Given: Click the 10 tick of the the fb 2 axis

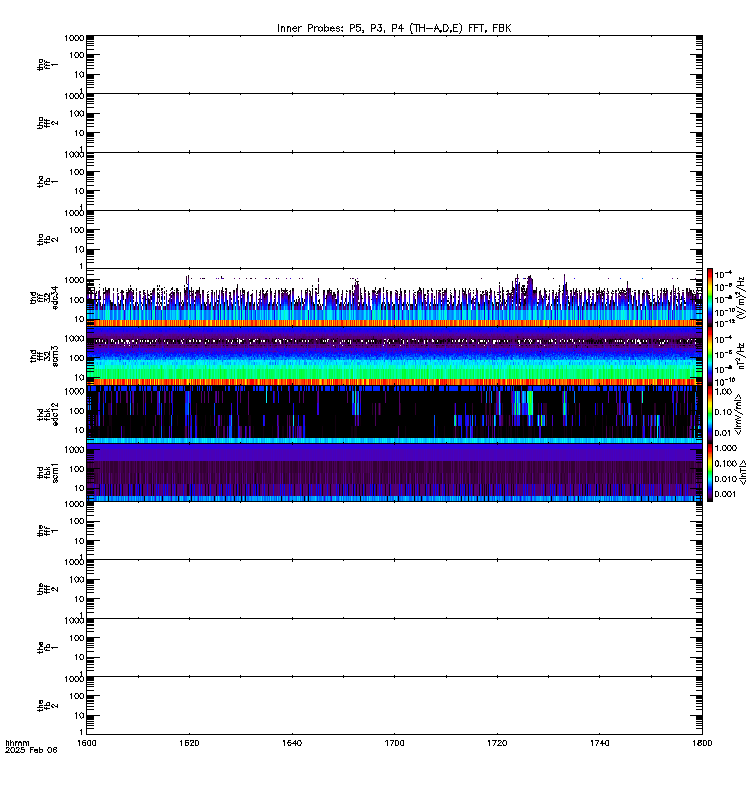Looking at the screenshot, I should [x=79, y=715].
